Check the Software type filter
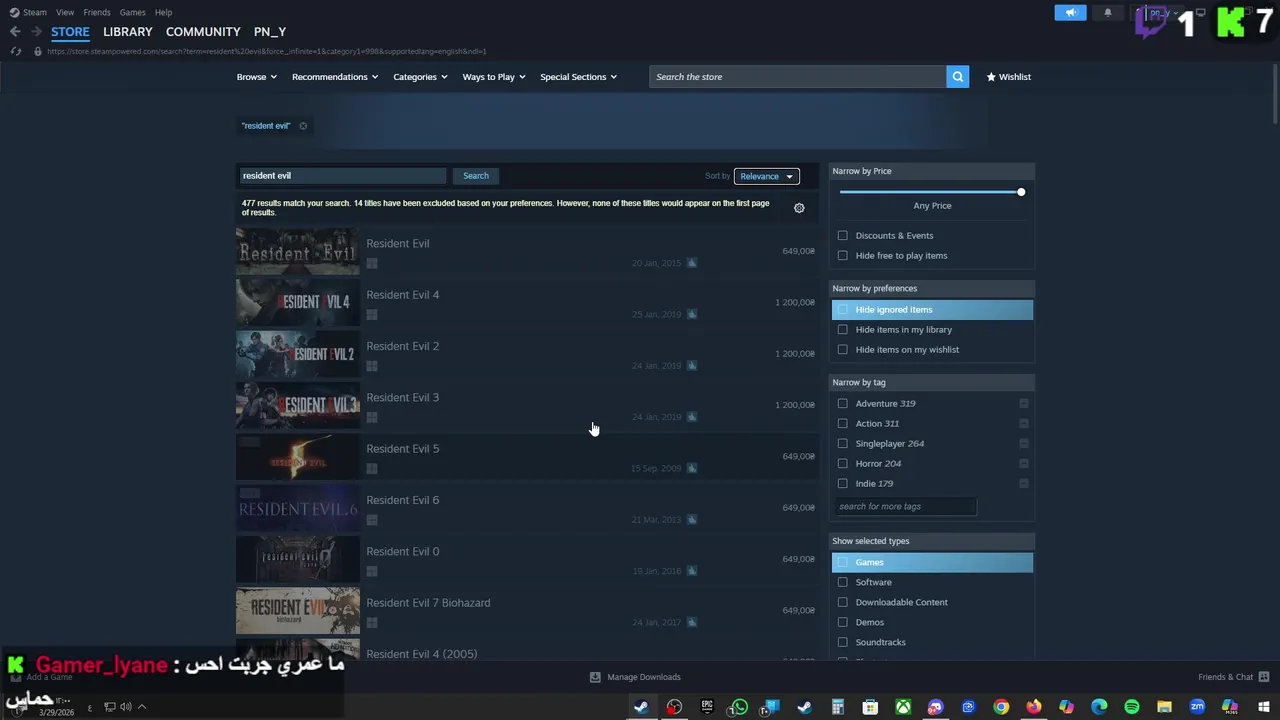This screenshot has height=720, width=1280. 842,582
